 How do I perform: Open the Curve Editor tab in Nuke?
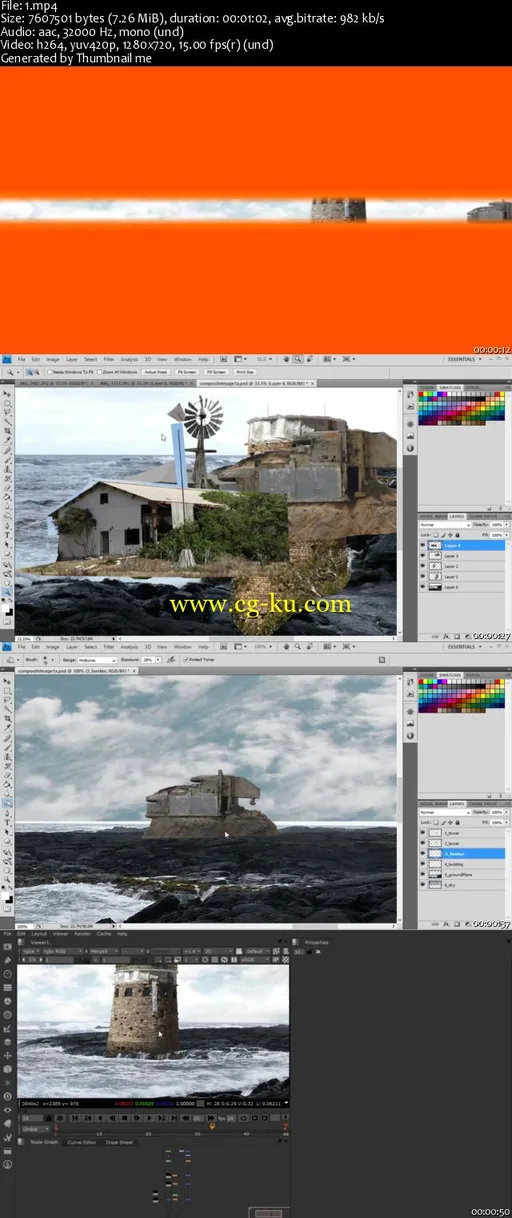pyautogui.click(x=82, y=1141)
